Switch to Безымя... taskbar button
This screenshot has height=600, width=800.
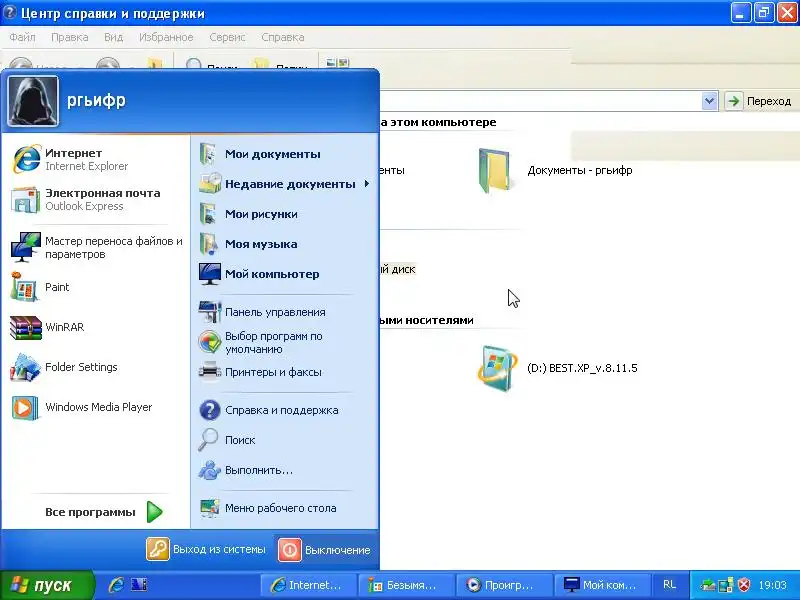[406, 585]
